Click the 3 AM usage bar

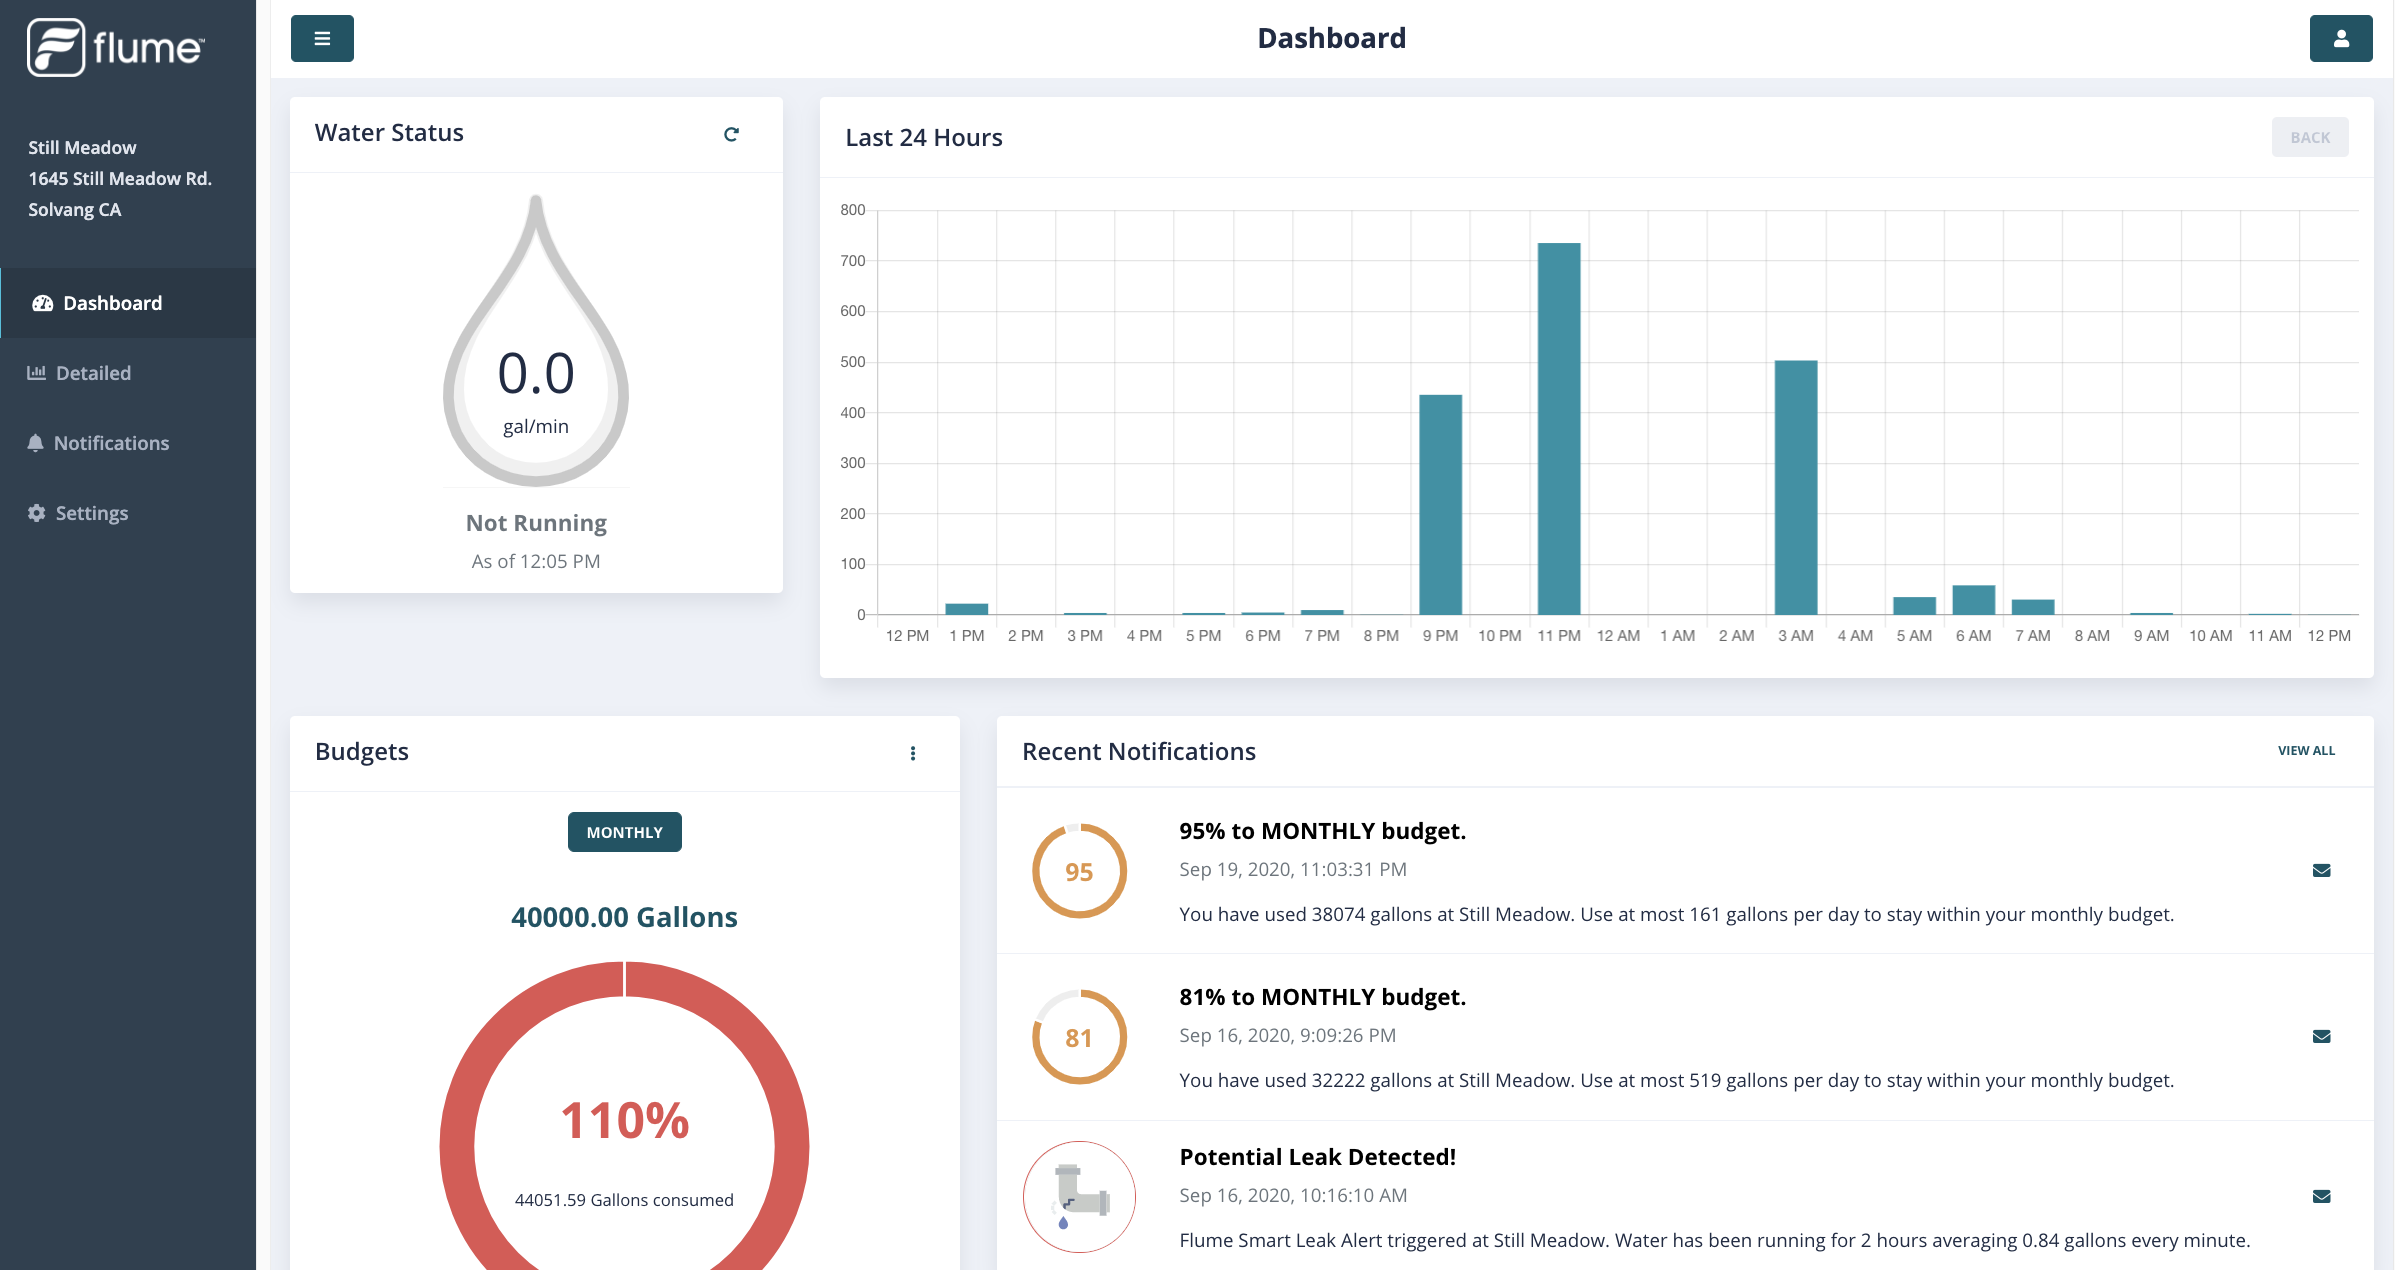1796,488
